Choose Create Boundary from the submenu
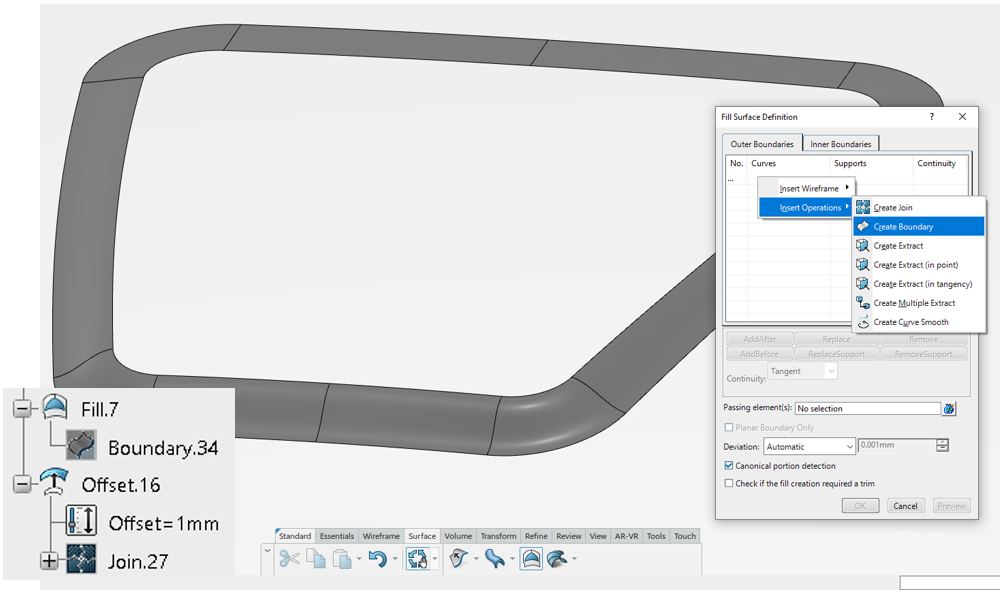1004x594 pixels. click(903, 227)
